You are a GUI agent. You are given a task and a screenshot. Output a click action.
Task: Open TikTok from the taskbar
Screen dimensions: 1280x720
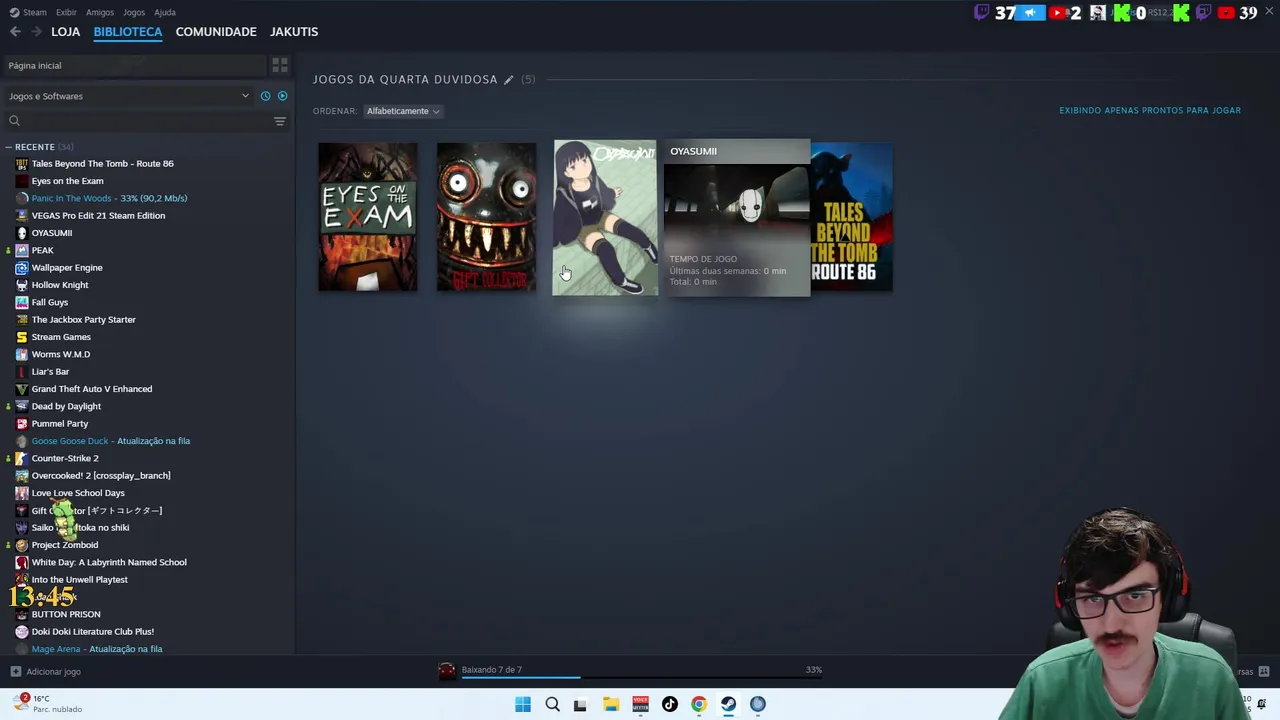coord(669,704)
